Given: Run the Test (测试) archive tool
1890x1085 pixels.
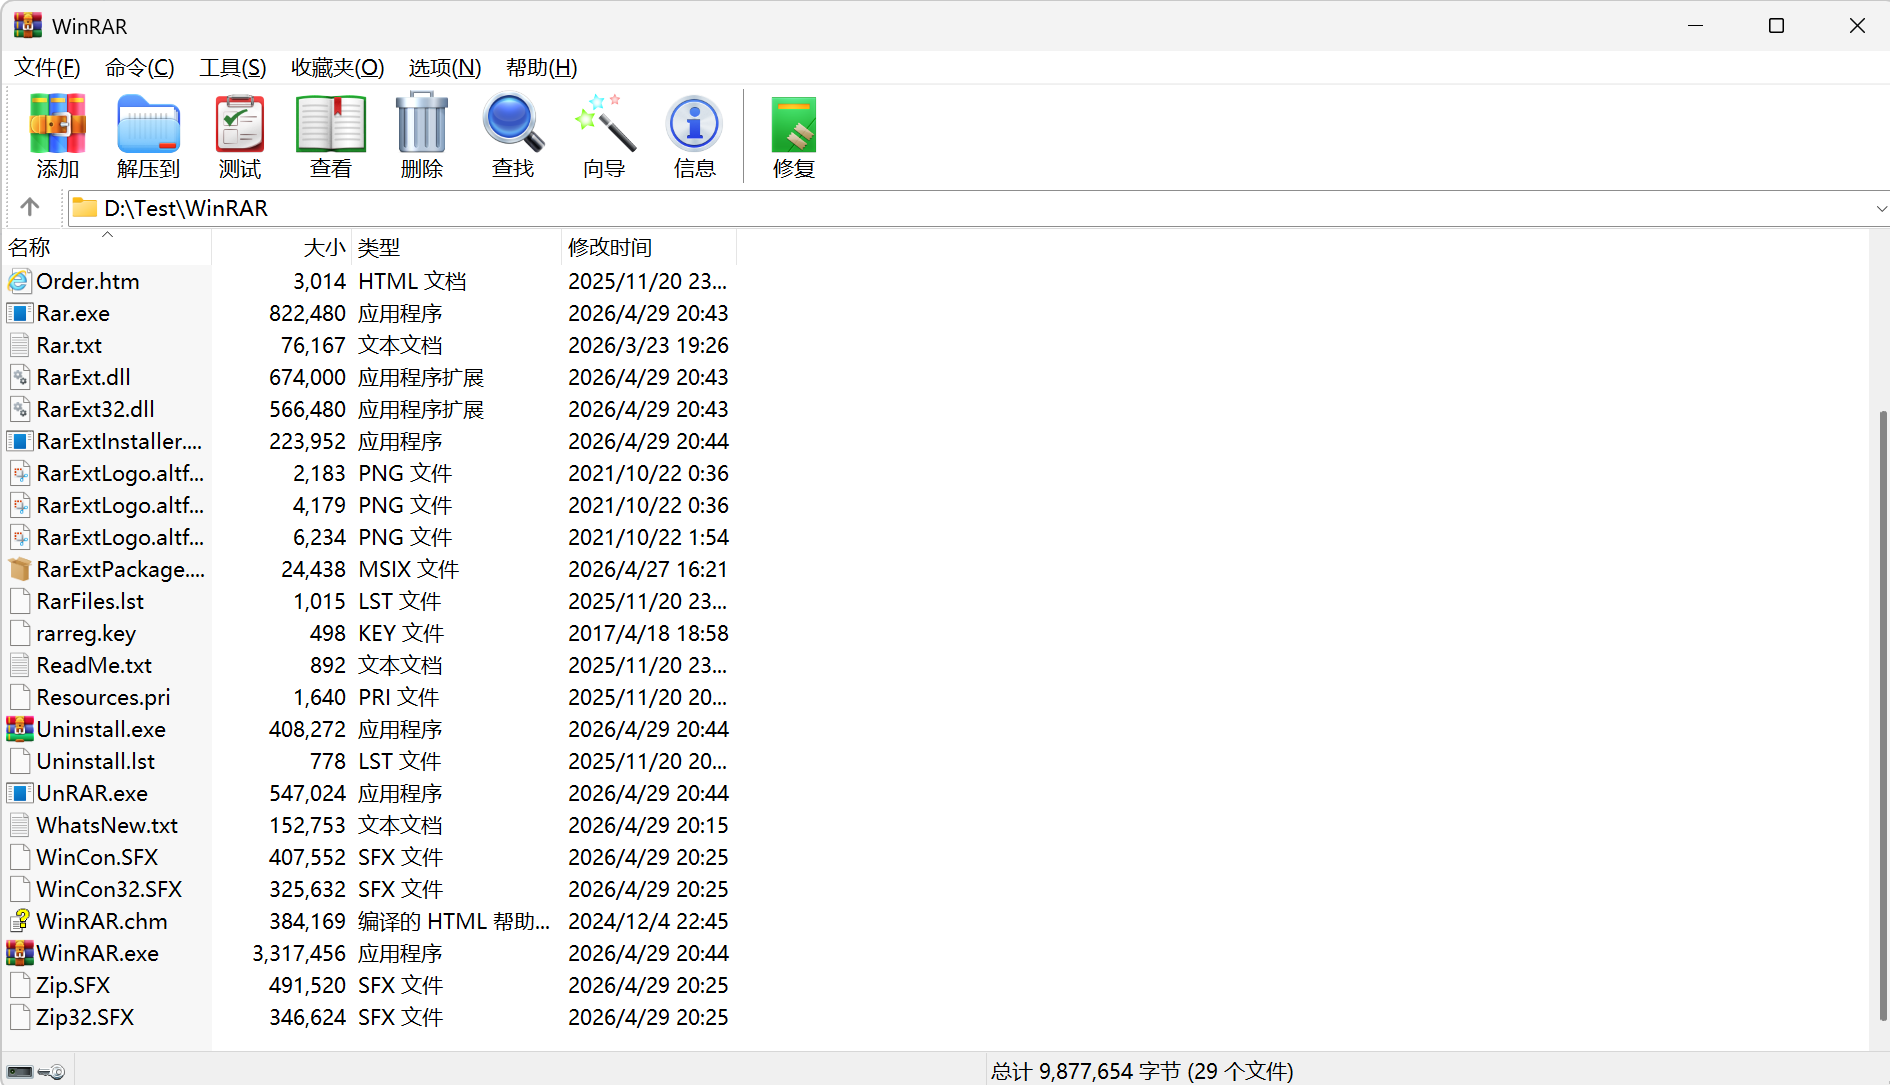Looking at the screenshot, I should [x=240, y=136].
